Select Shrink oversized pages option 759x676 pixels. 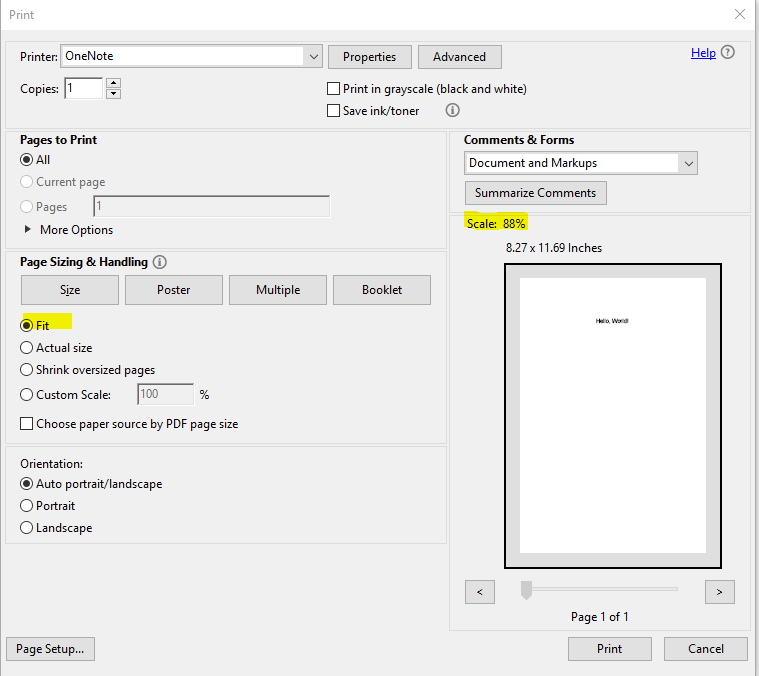coord(27,370)
